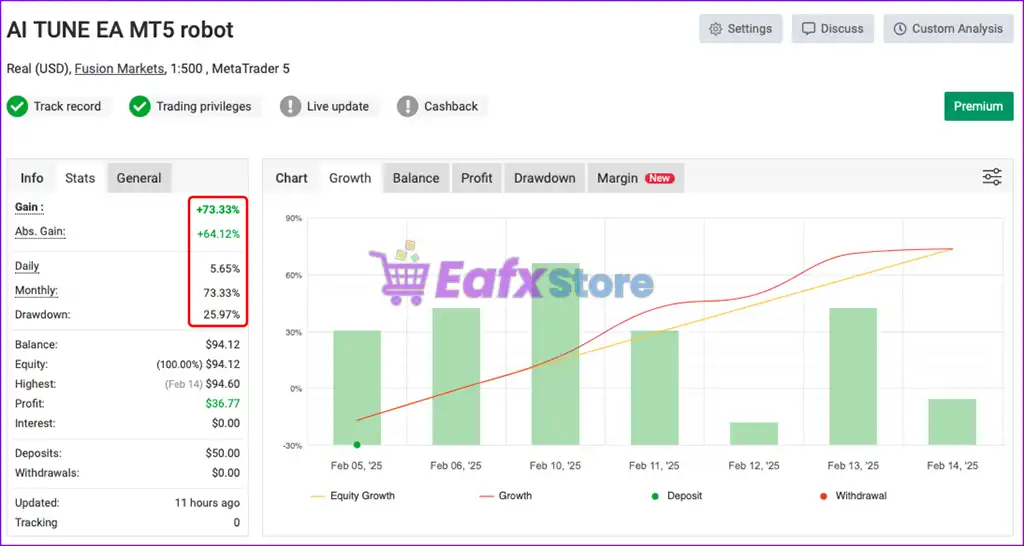The image size is (1024, 546).
Task: Click the Track record status label
Action: coord(67,106)
